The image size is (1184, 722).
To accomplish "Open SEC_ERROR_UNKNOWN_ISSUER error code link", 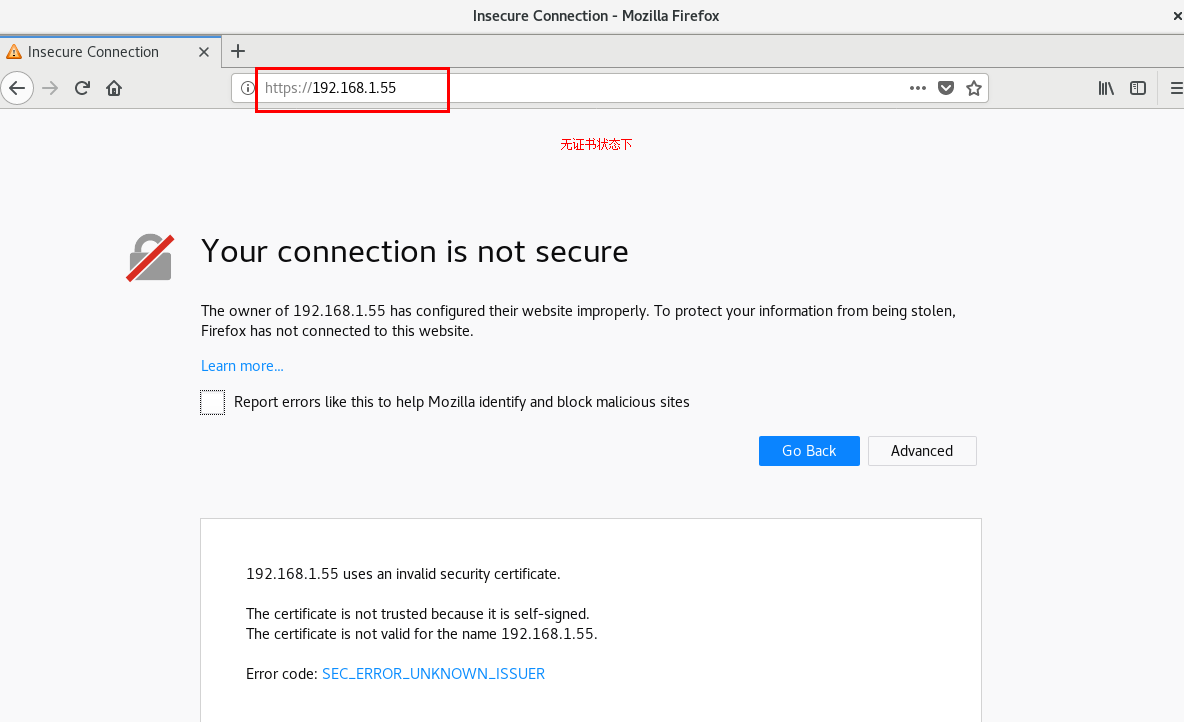I will click(433, 674).
